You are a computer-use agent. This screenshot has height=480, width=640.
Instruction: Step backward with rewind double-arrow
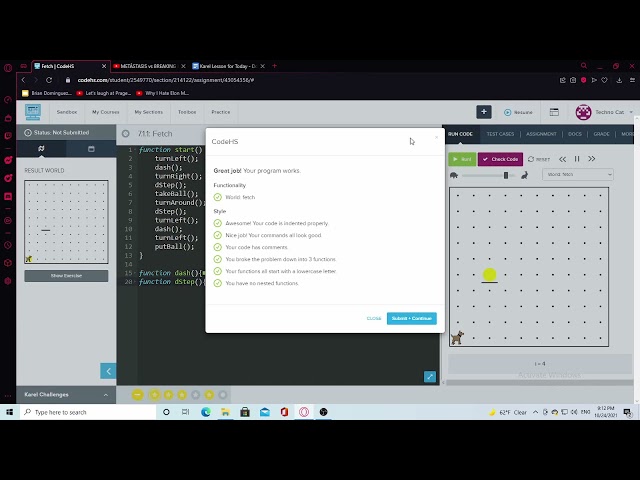pyautogui.click(x=562, y=159)
